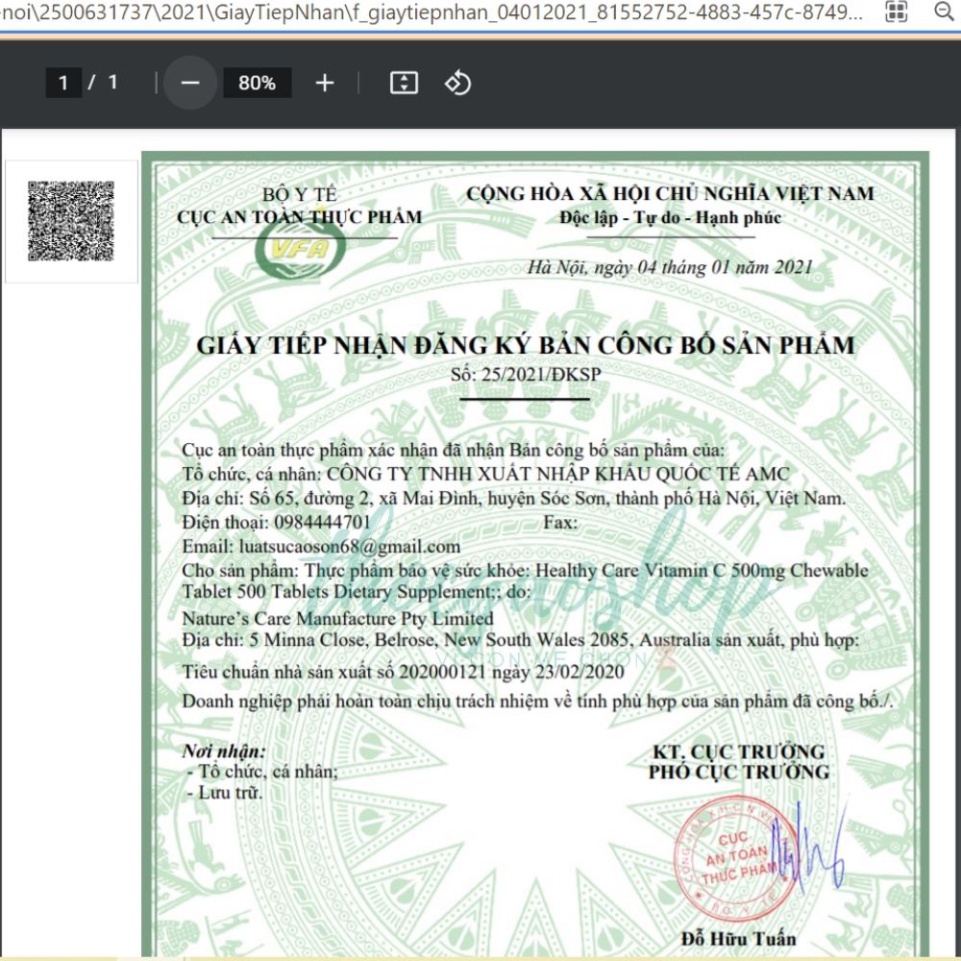Toggle fit to page view
The height and width of the screenshot is (961, 961).
pyautogui.click(x=403, y=83)
